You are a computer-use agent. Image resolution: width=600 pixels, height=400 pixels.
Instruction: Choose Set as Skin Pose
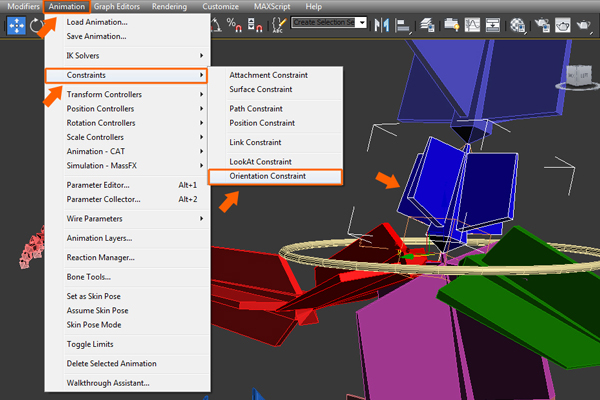(x=127, y=296)
